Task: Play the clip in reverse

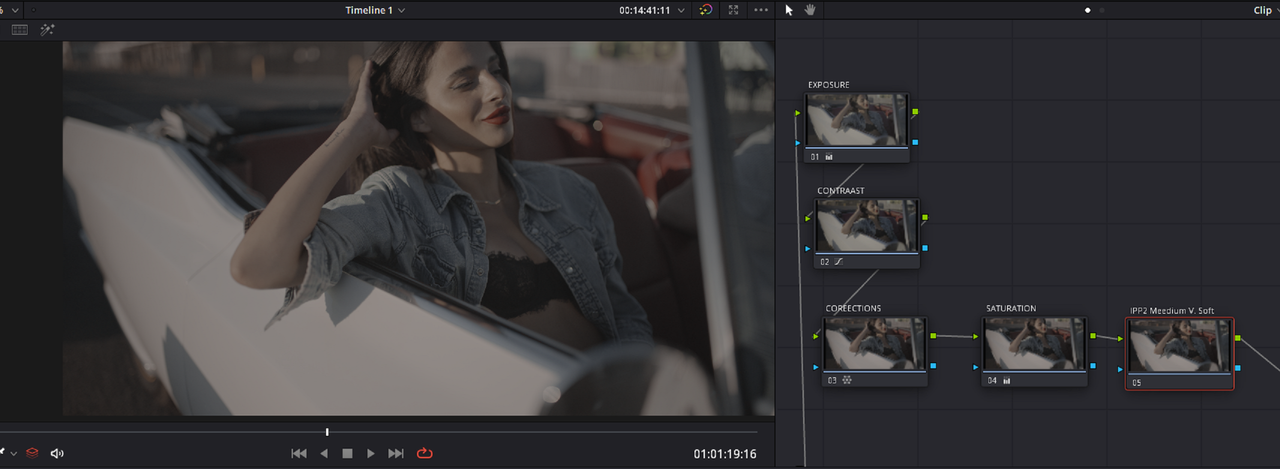Action: coord(323,453)
